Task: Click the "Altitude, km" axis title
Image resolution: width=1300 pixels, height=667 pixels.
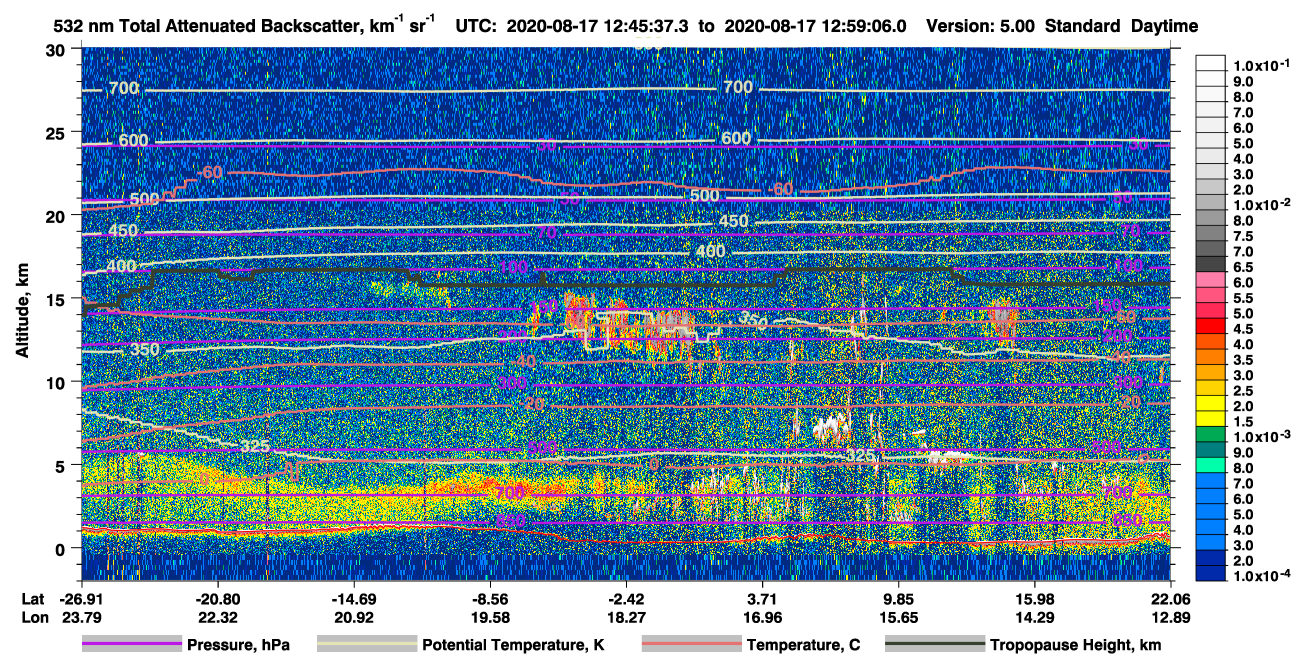Action: click(x=22, y=312)
